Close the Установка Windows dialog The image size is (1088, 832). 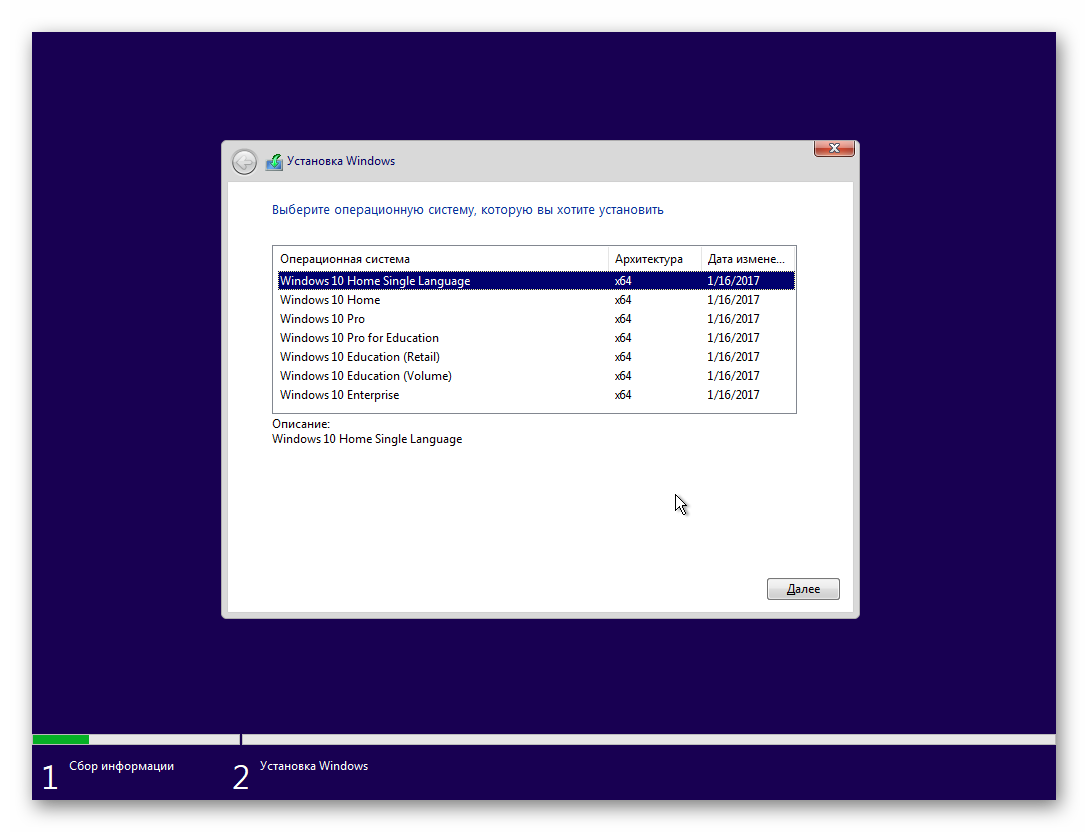(x=834, y=148)
